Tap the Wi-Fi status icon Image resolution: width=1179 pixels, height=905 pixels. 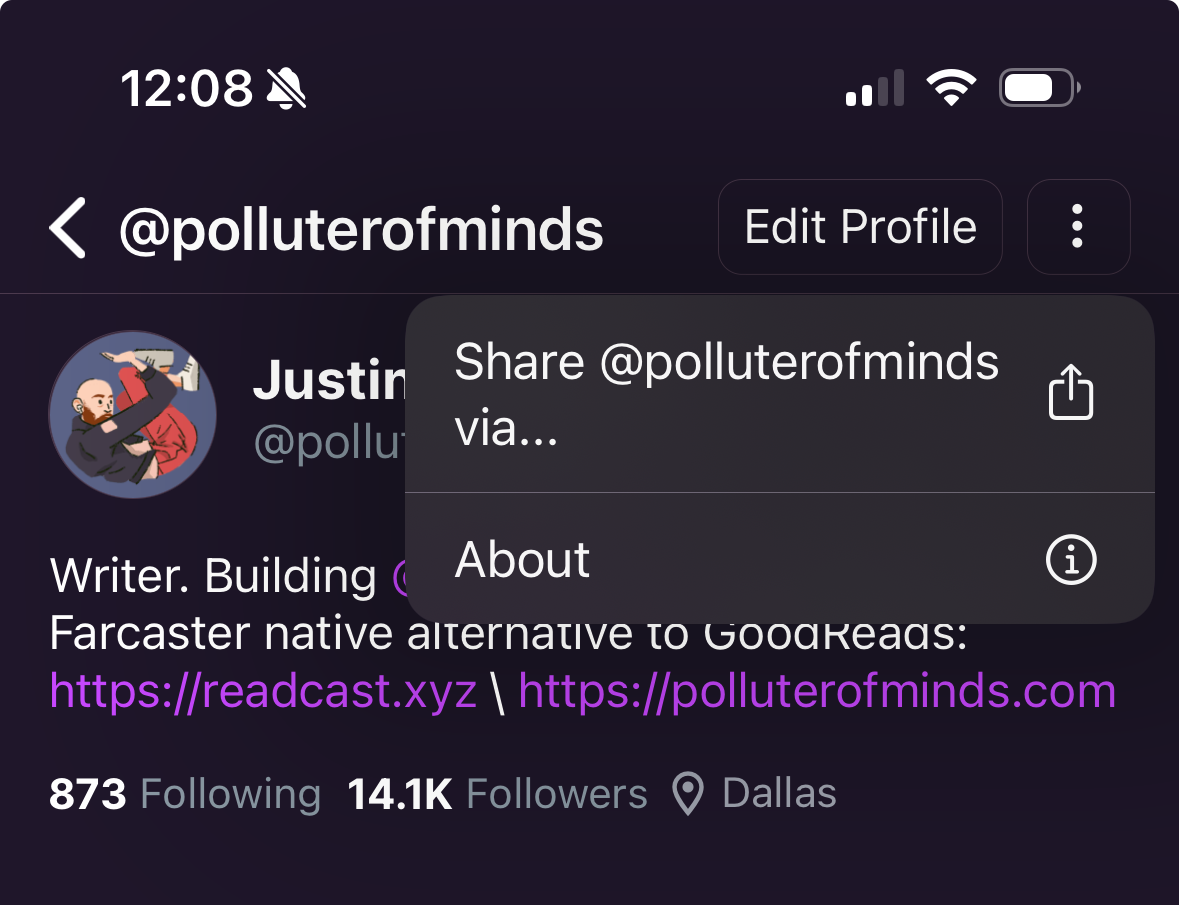click(x=951, y=88)
